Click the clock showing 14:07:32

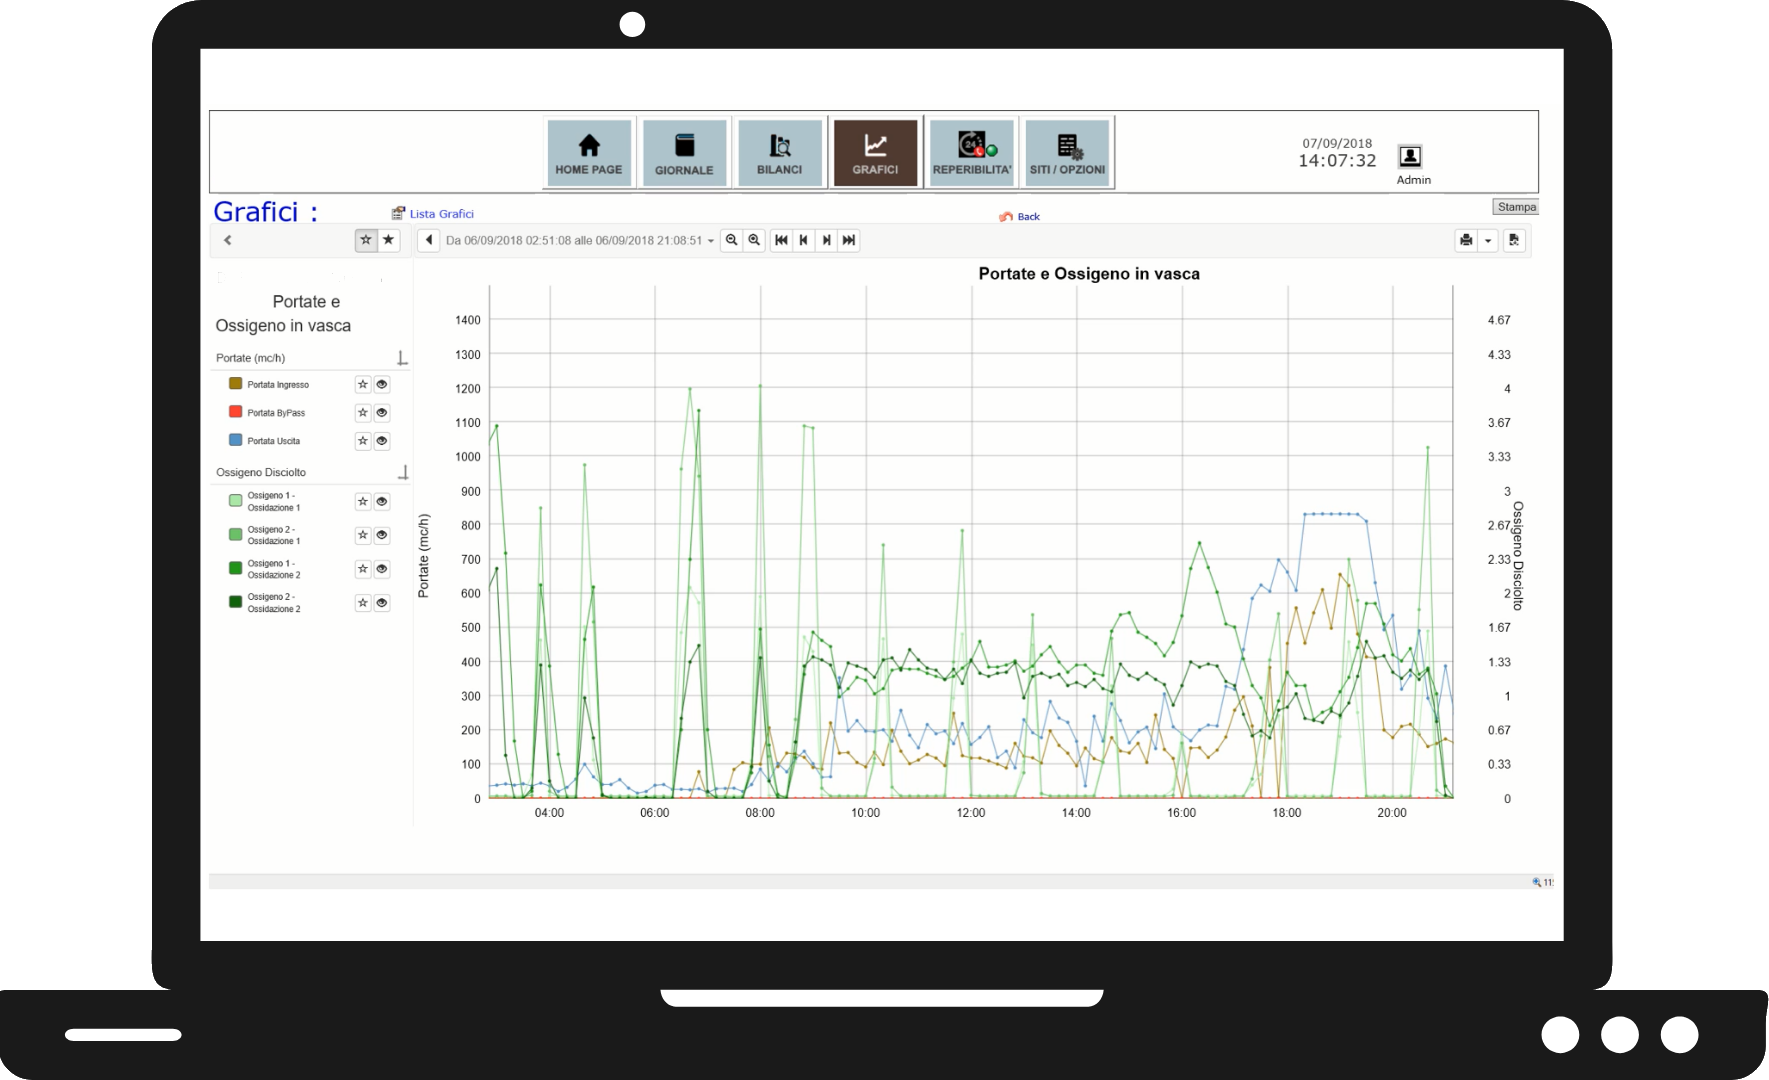(1337, 161)
